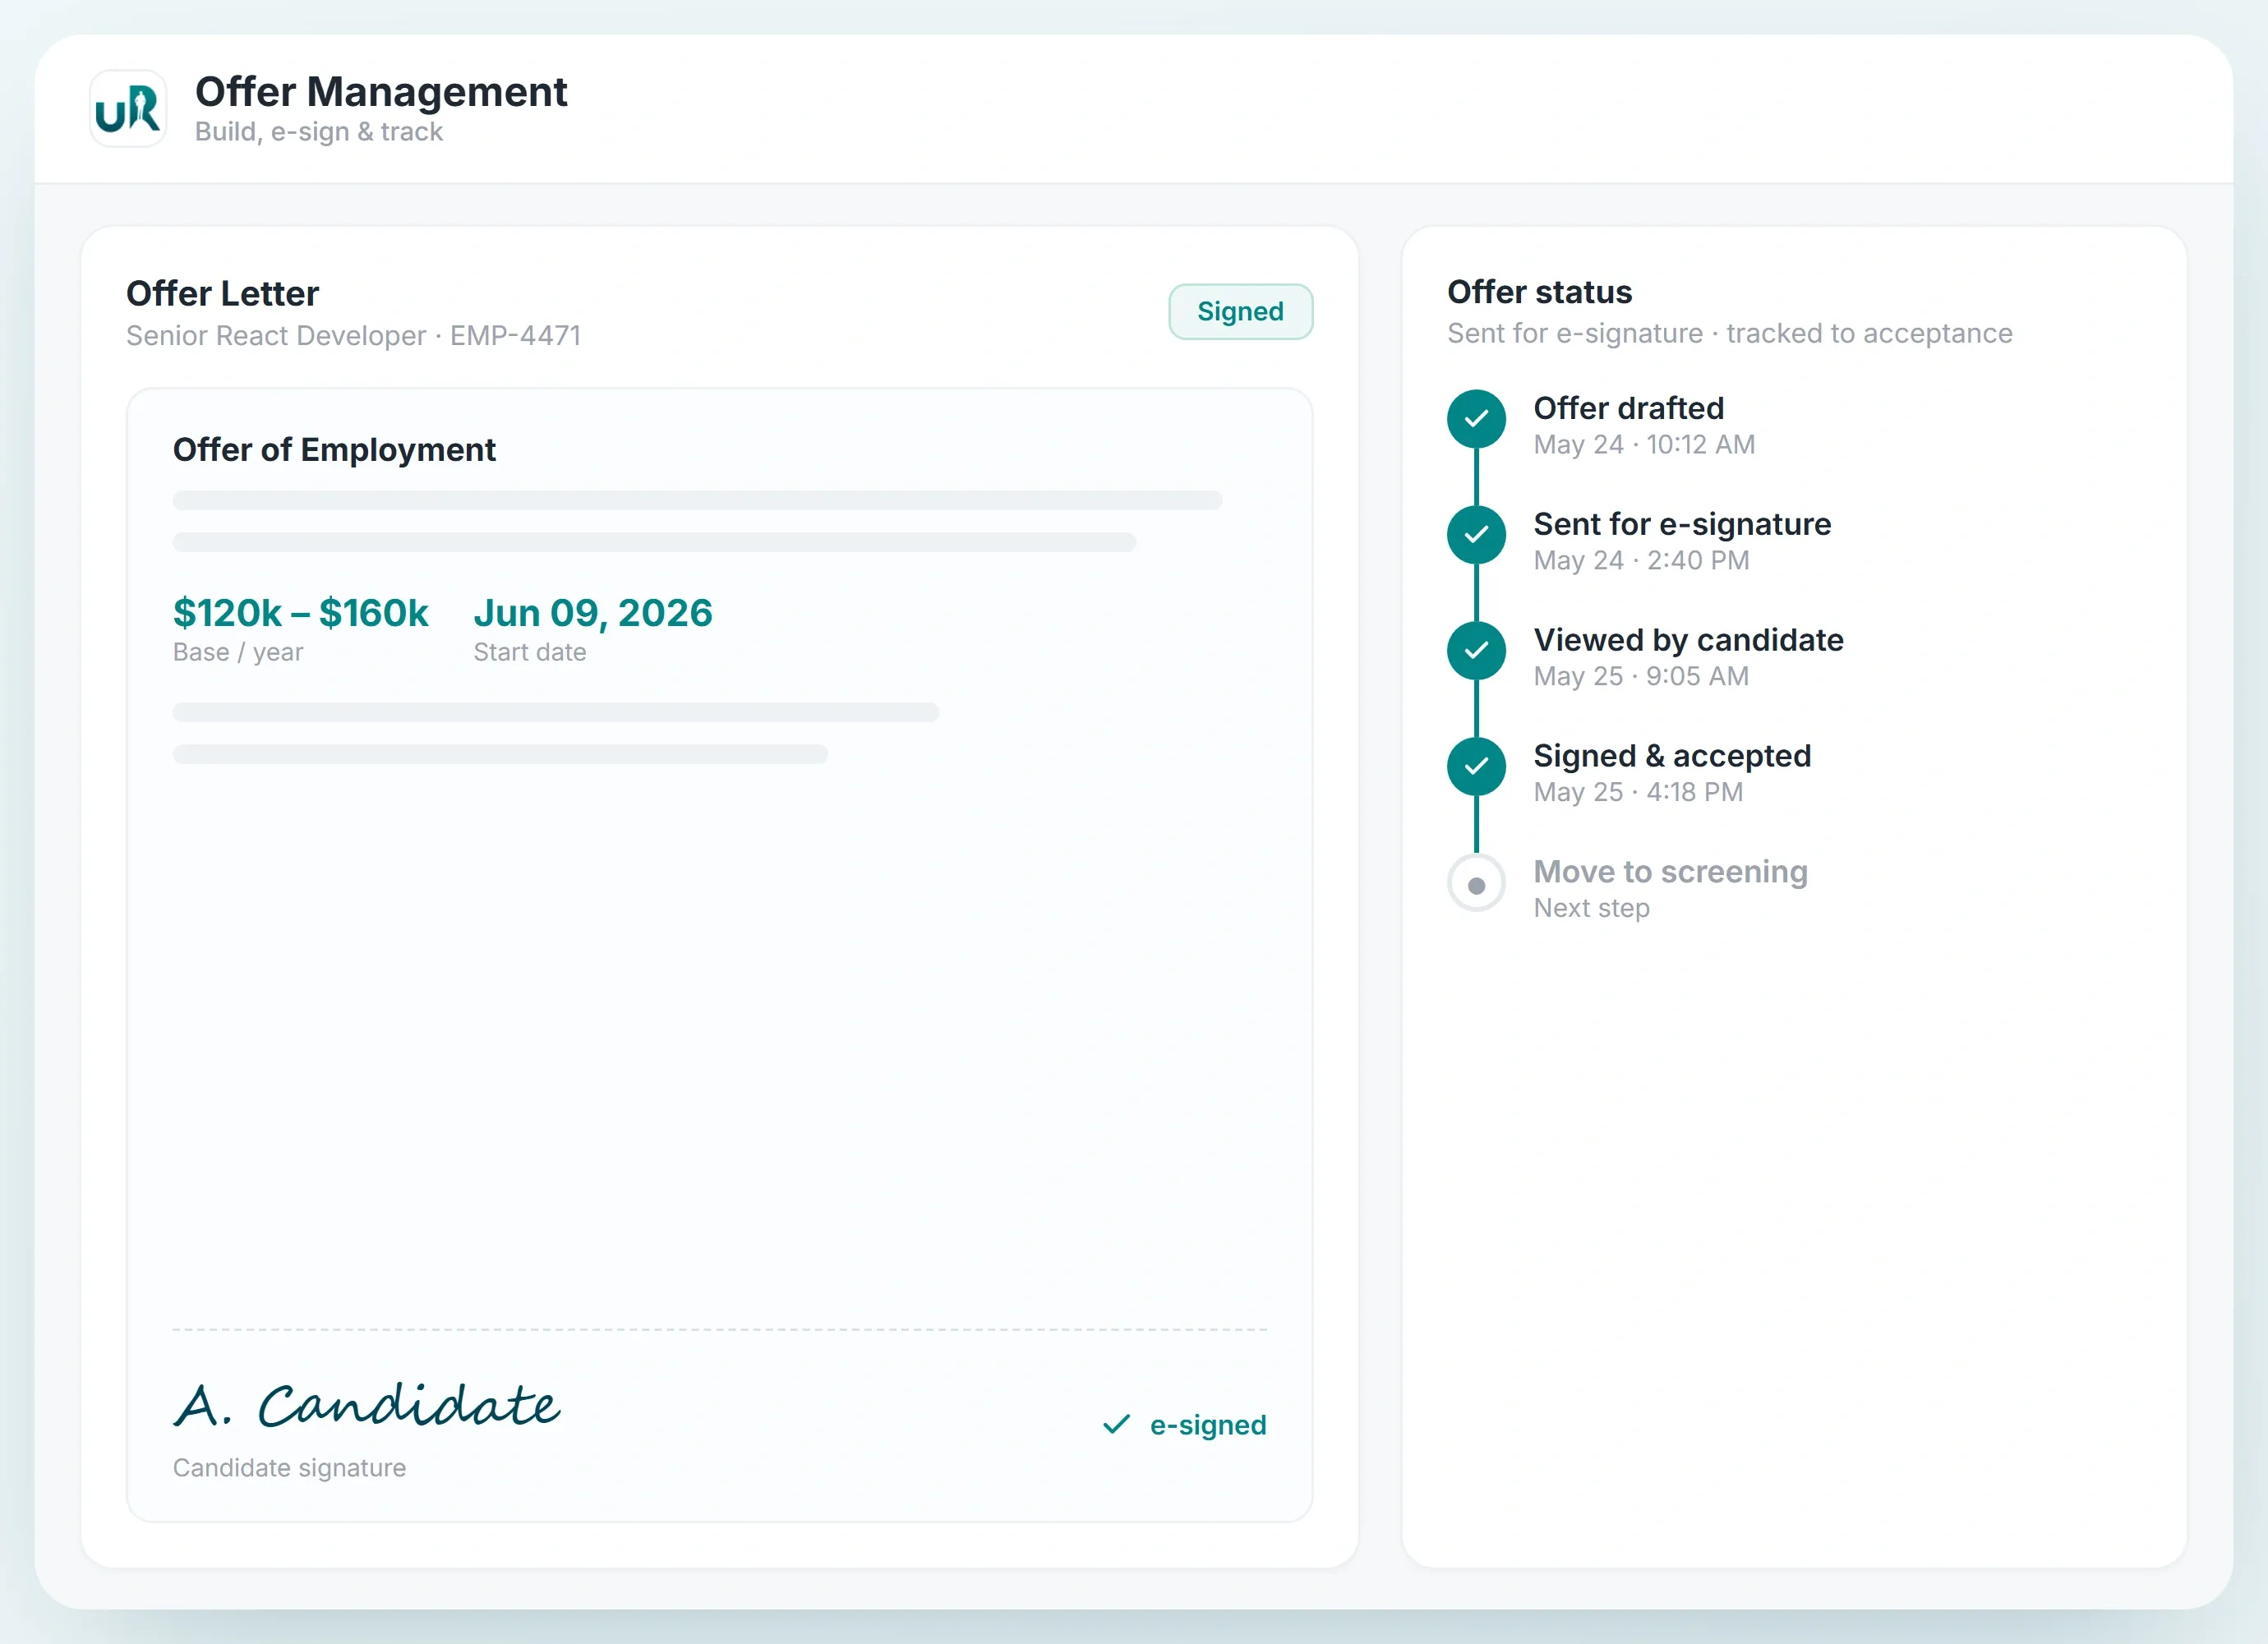This screenshot has width=2268, height=1644.
Task: Click the Signed status badge
Action: (x=1240, y=312)
